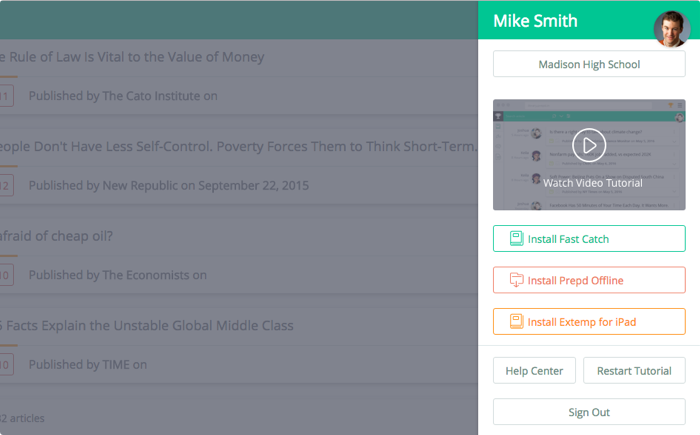
Task: Open the Unstable Global Middle Class article
Action: pyautogui.click(x=147, y=326)
